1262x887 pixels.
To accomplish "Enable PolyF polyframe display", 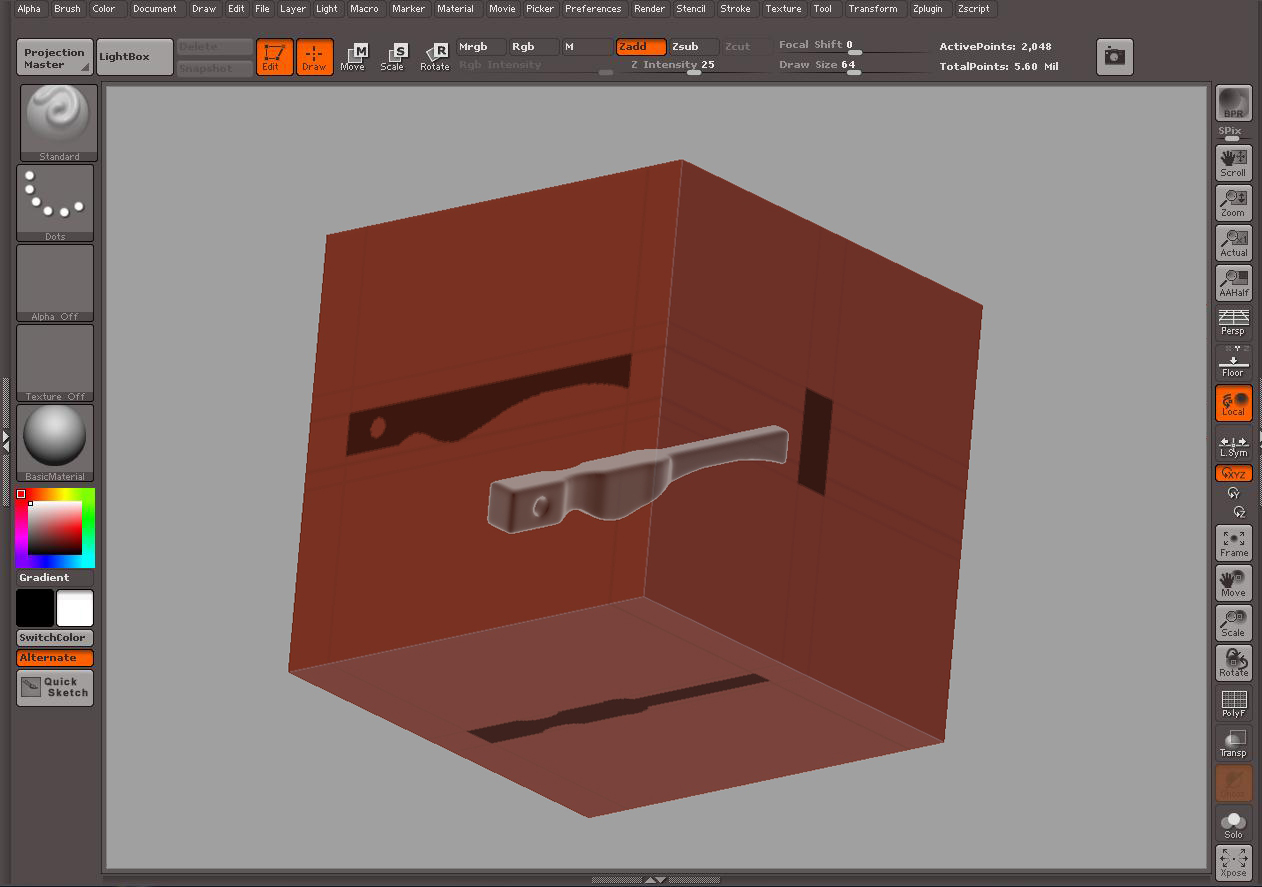I will (x=1233, y=703).
